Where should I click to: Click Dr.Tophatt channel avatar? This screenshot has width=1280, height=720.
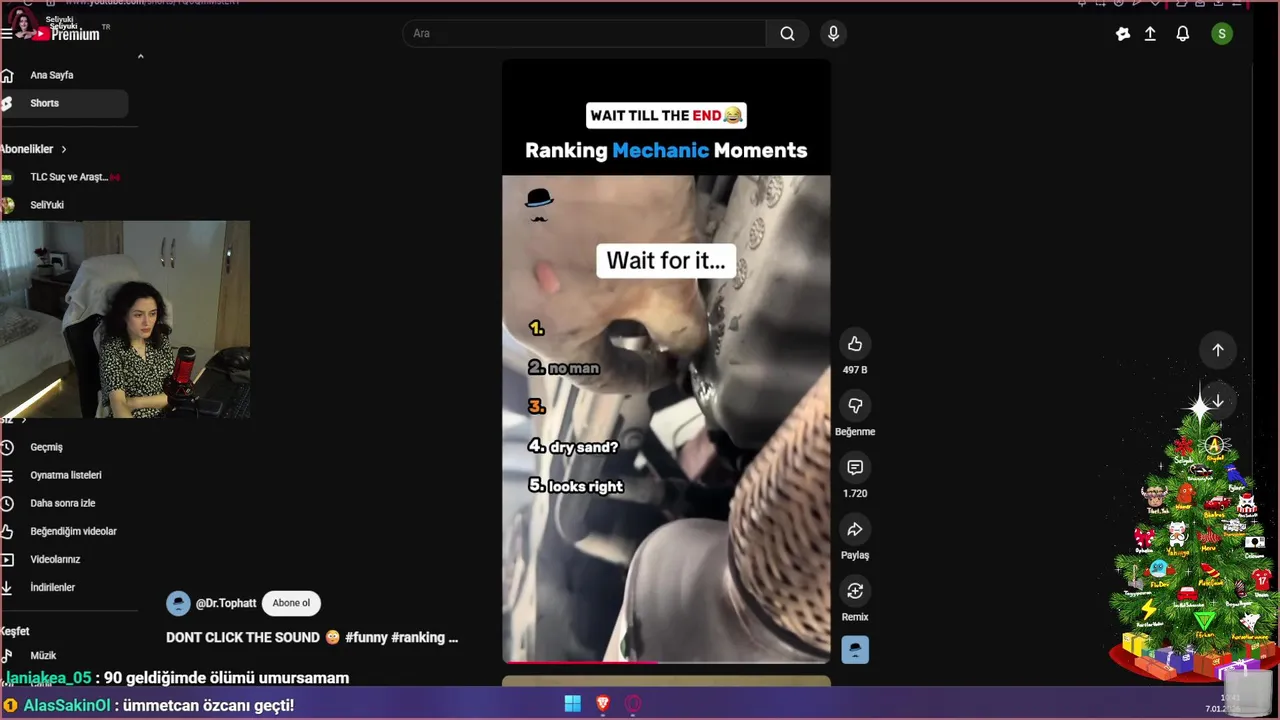(178, 603)
